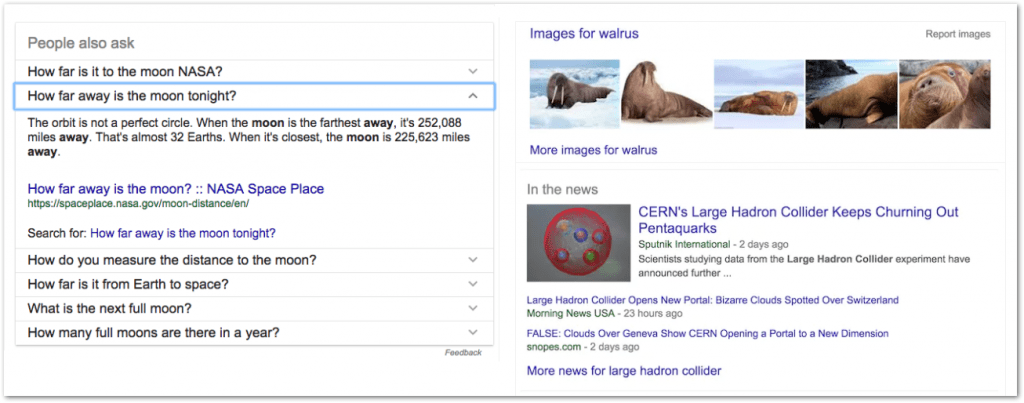Open fourth walrus image on rocks

851,94
